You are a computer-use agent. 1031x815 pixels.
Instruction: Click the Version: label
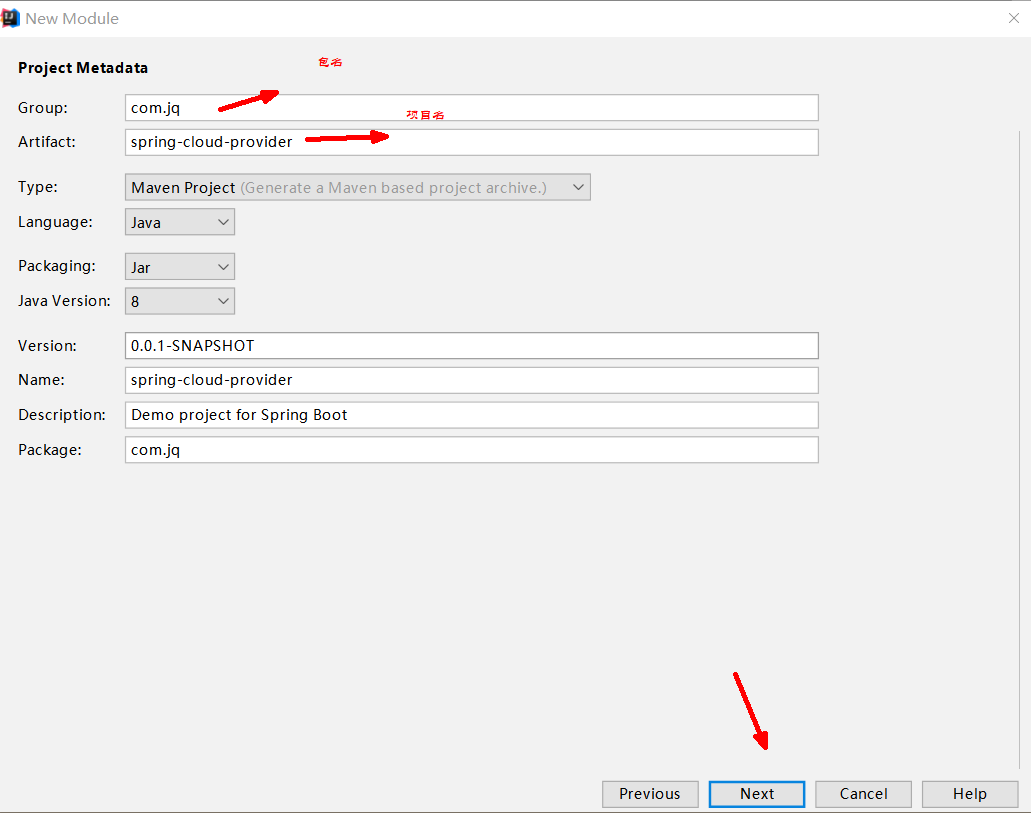[47, 346]
